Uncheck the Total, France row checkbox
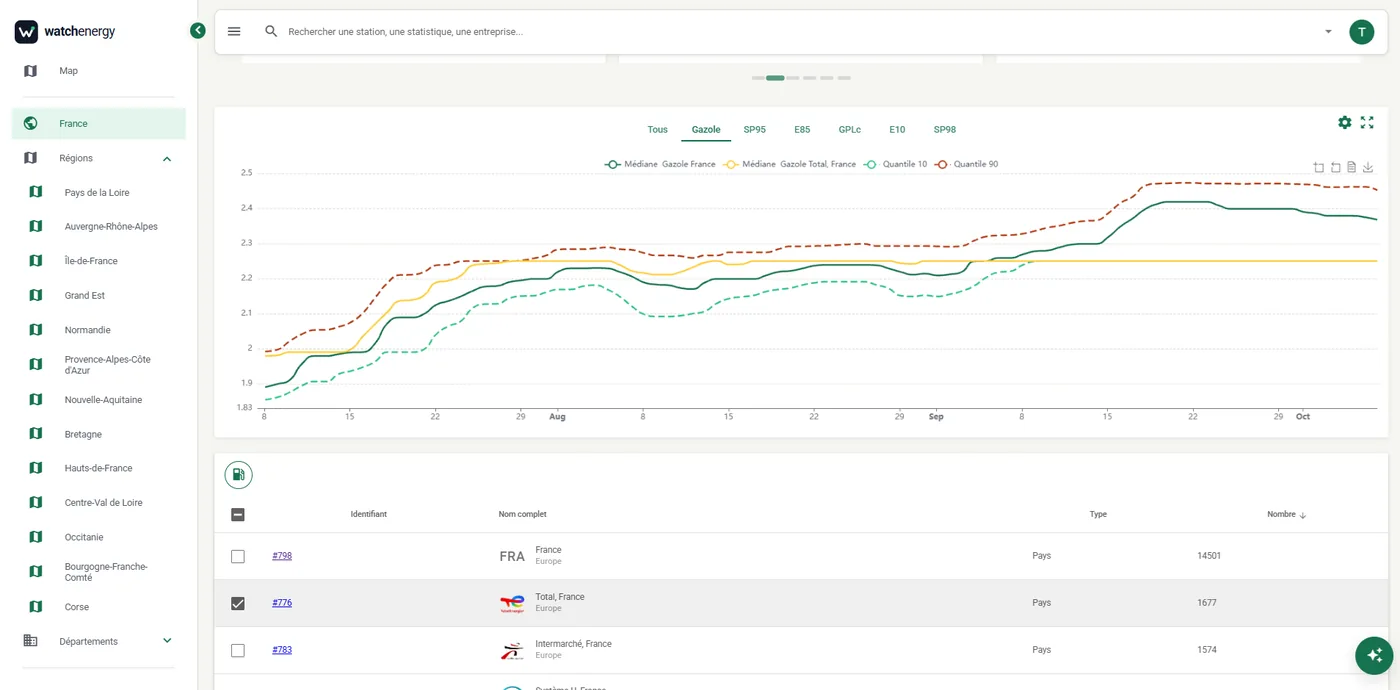Screen dimensions: 1400x690 tap(238, 603)
